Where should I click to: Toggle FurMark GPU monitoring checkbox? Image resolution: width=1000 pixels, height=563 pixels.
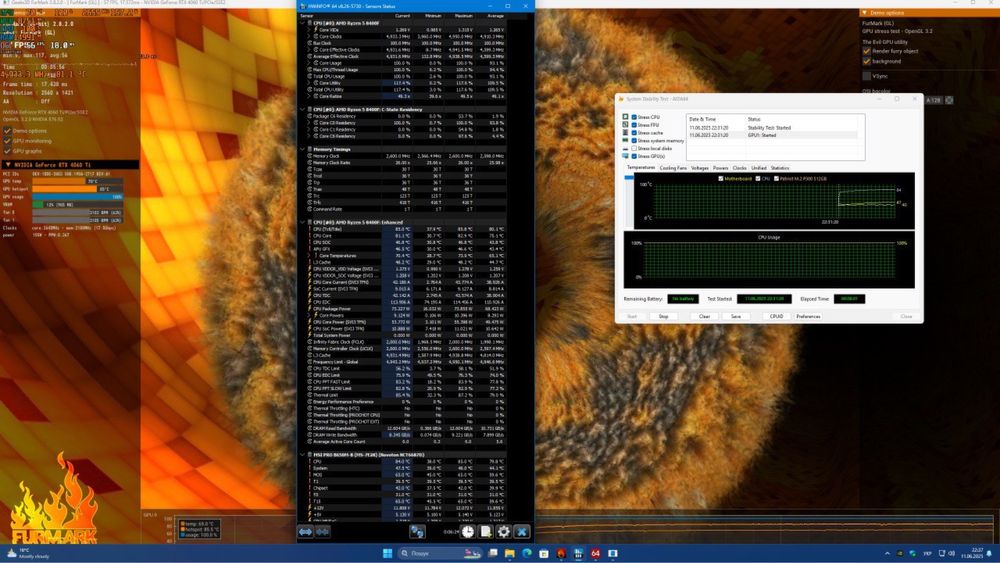(7, 141)
